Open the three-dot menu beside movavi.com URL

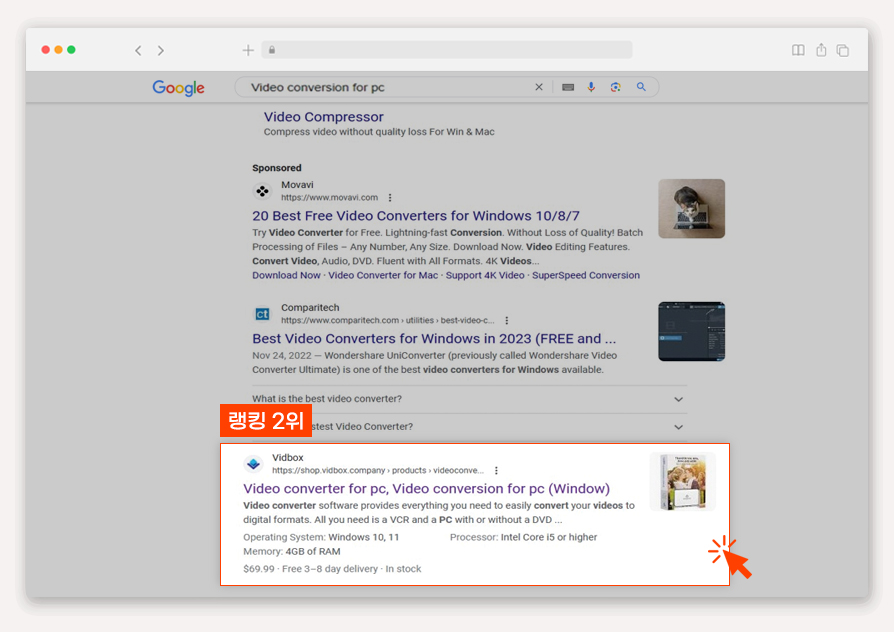[x=390, y=197]
